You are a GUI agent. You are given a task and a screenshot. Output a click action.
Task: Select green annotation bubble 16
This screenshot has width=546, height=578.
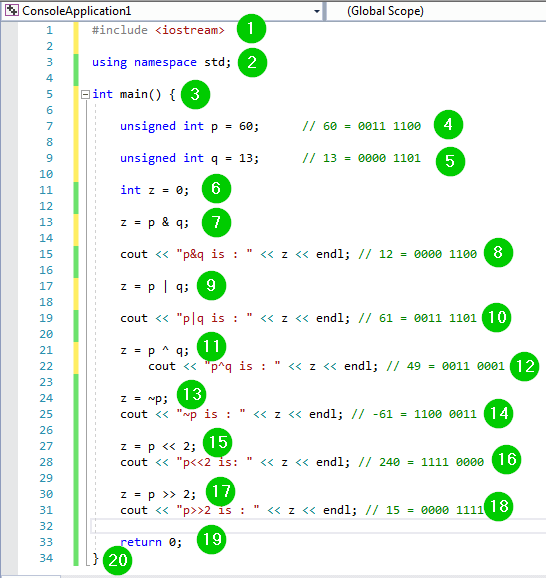coord(507,459)
